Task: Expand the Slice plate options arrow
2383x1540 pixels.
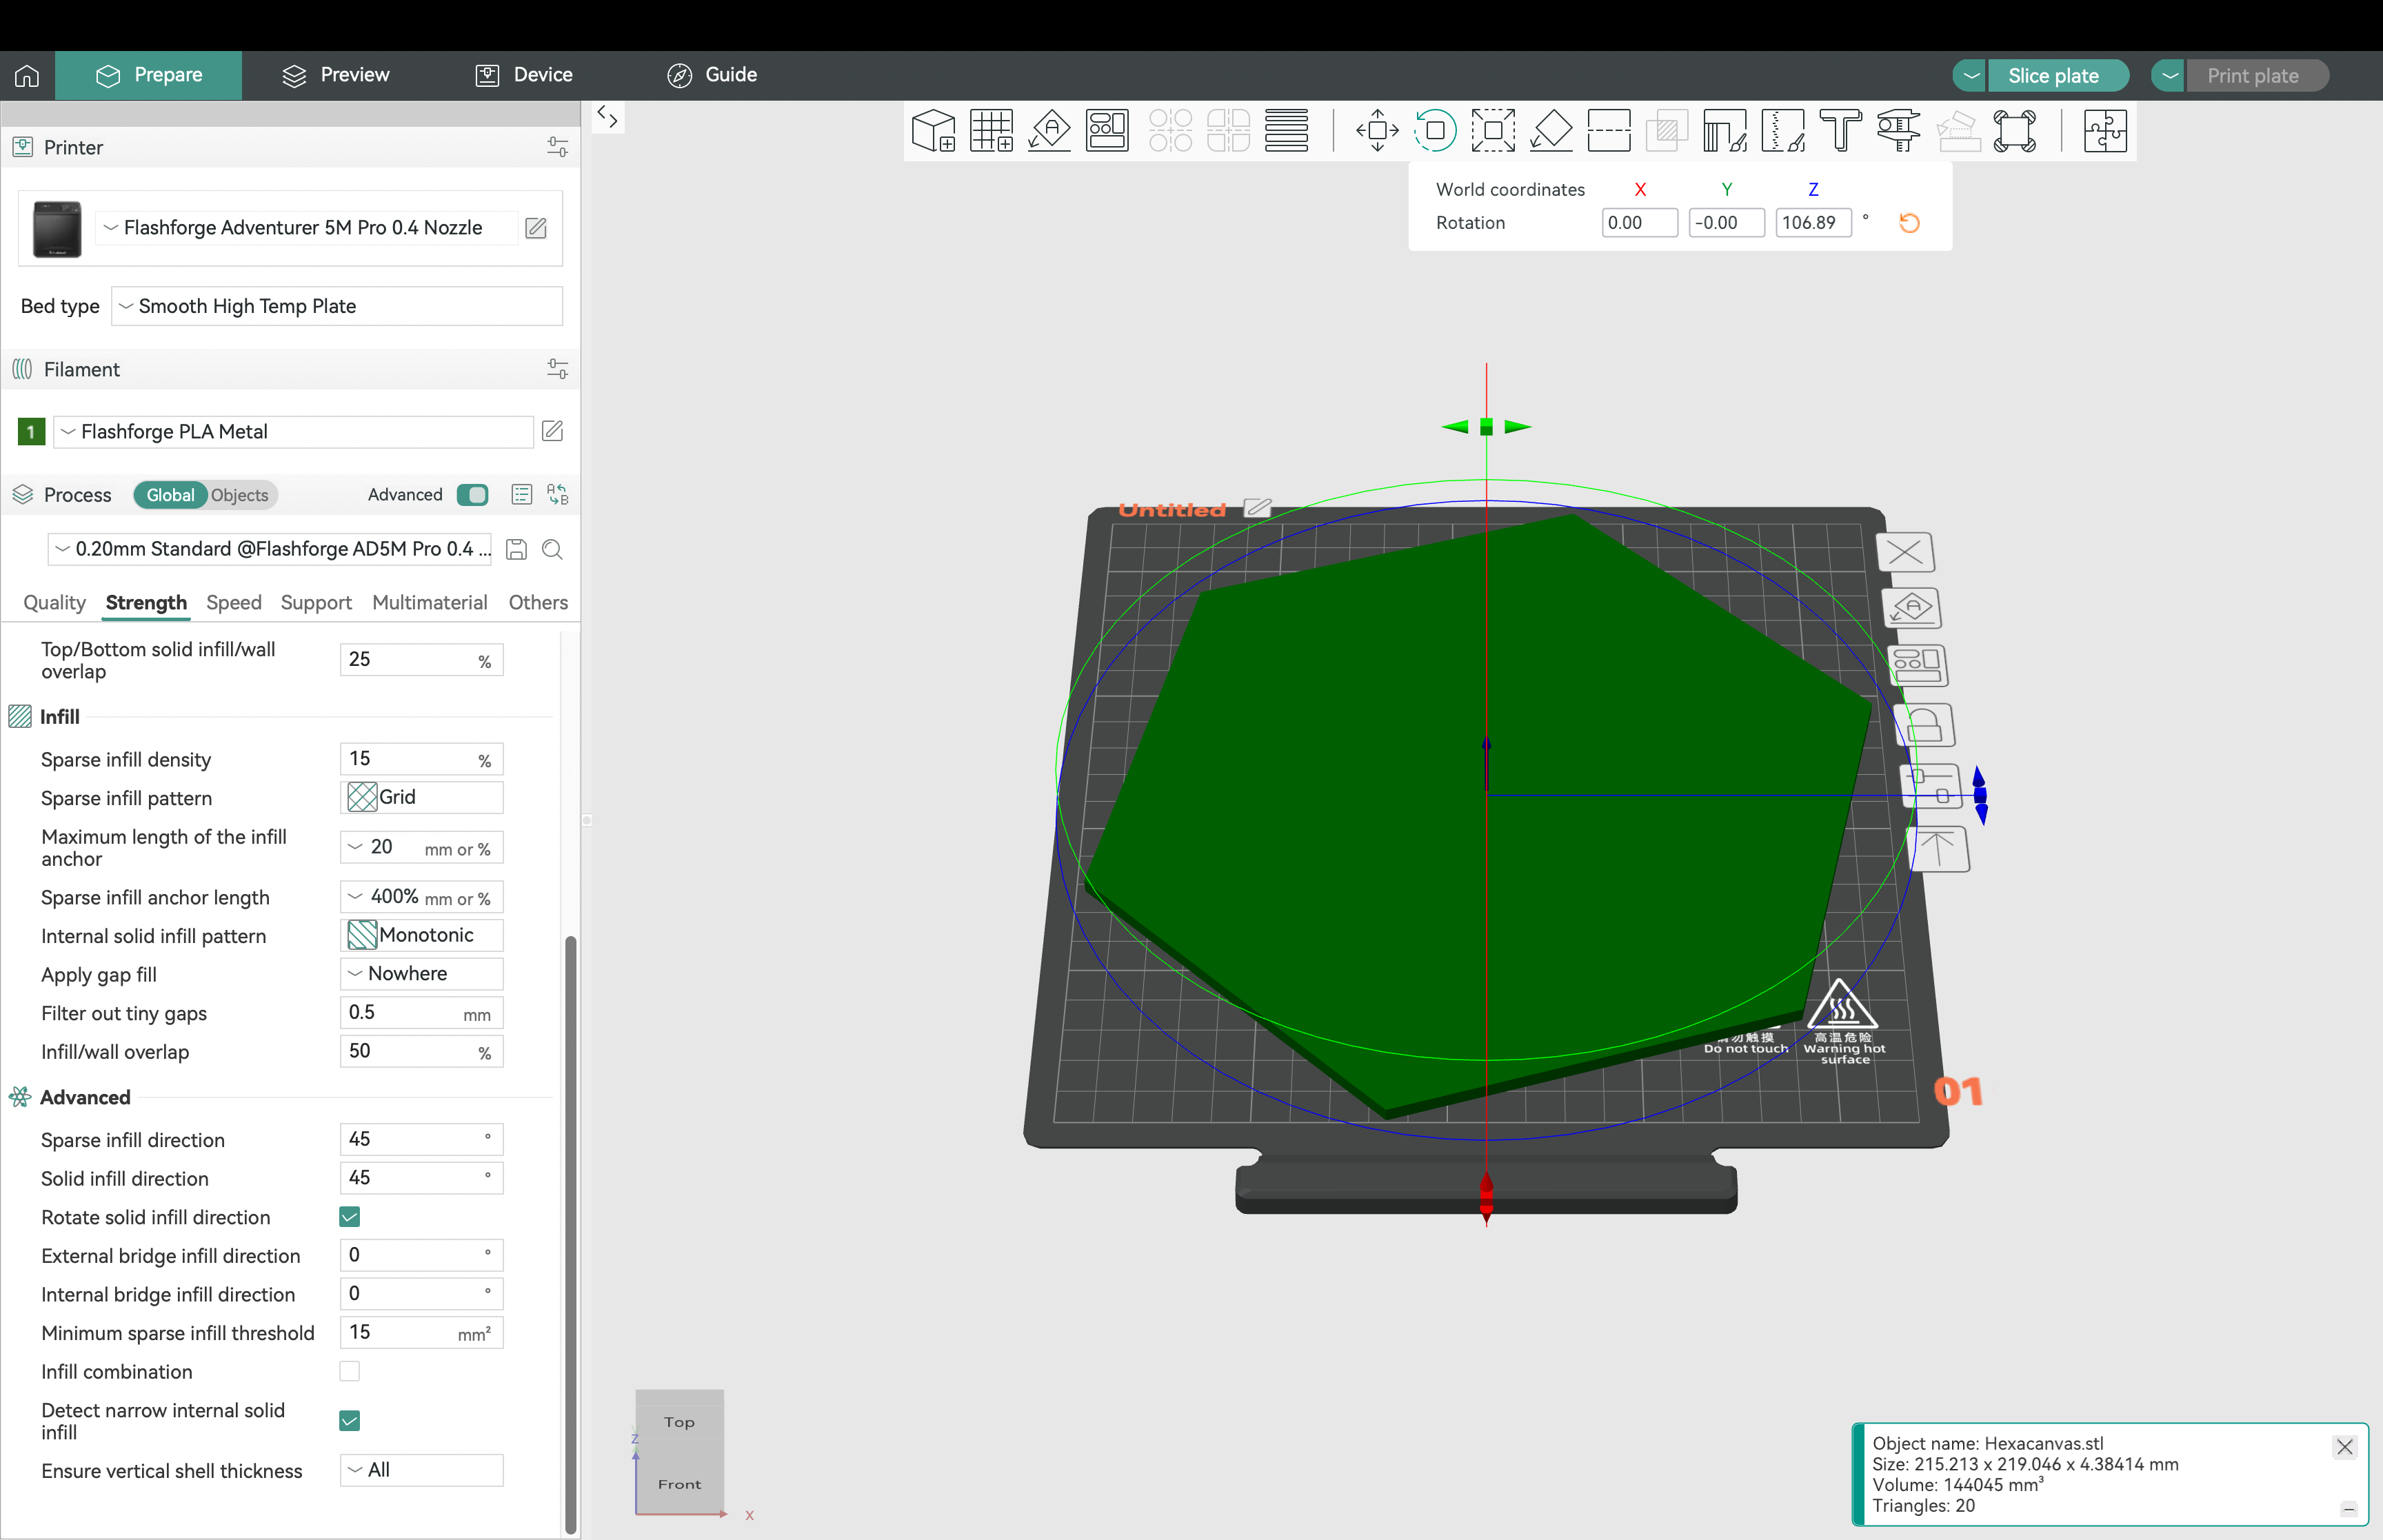Action: click(x=1970, y=76)
